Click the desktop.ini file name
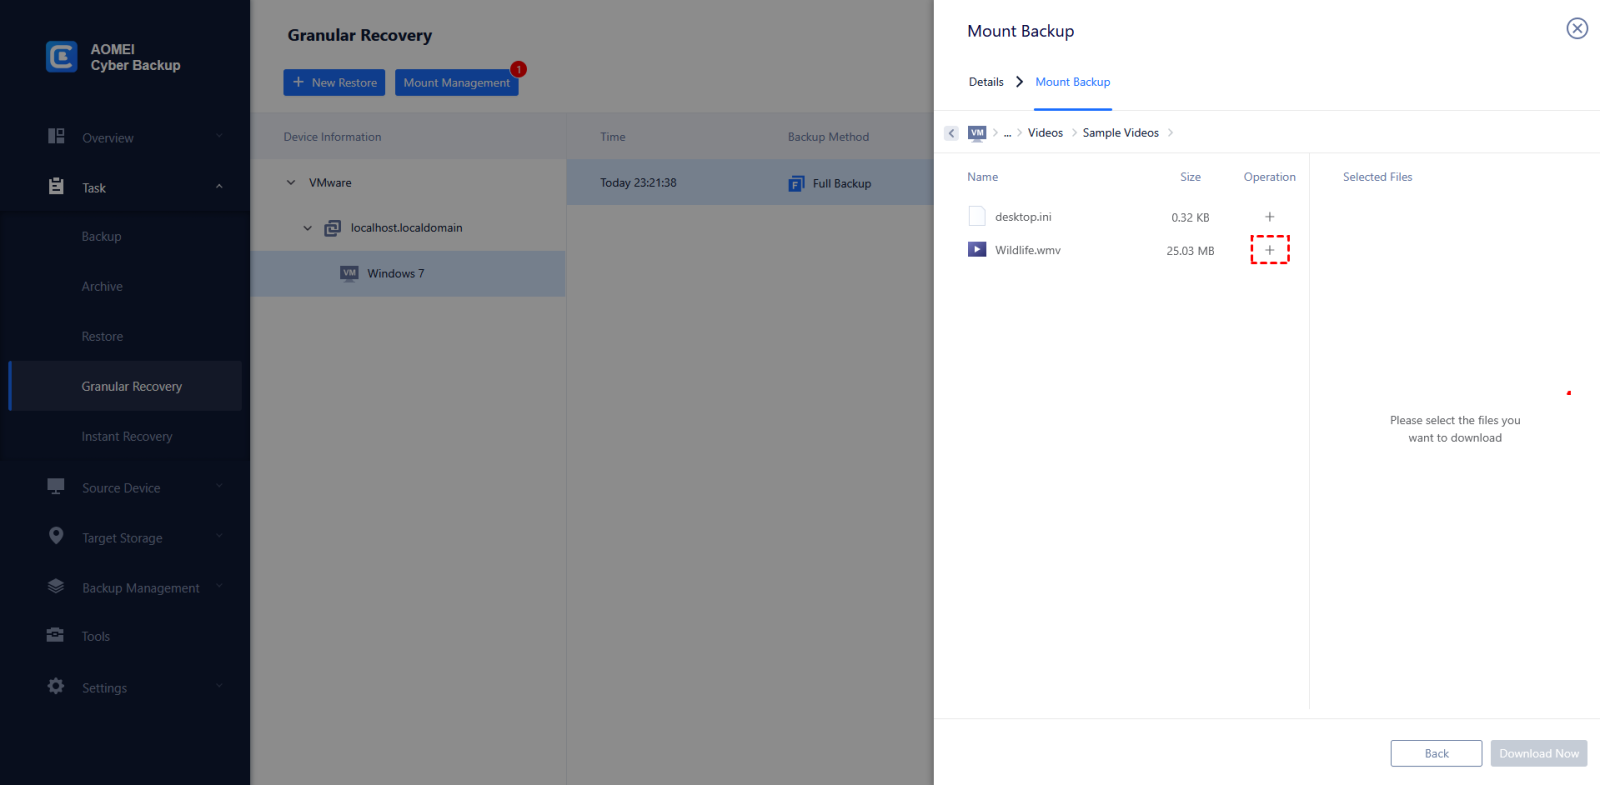The height and width of the screenshot is (785, 1600). point(1023,217)
